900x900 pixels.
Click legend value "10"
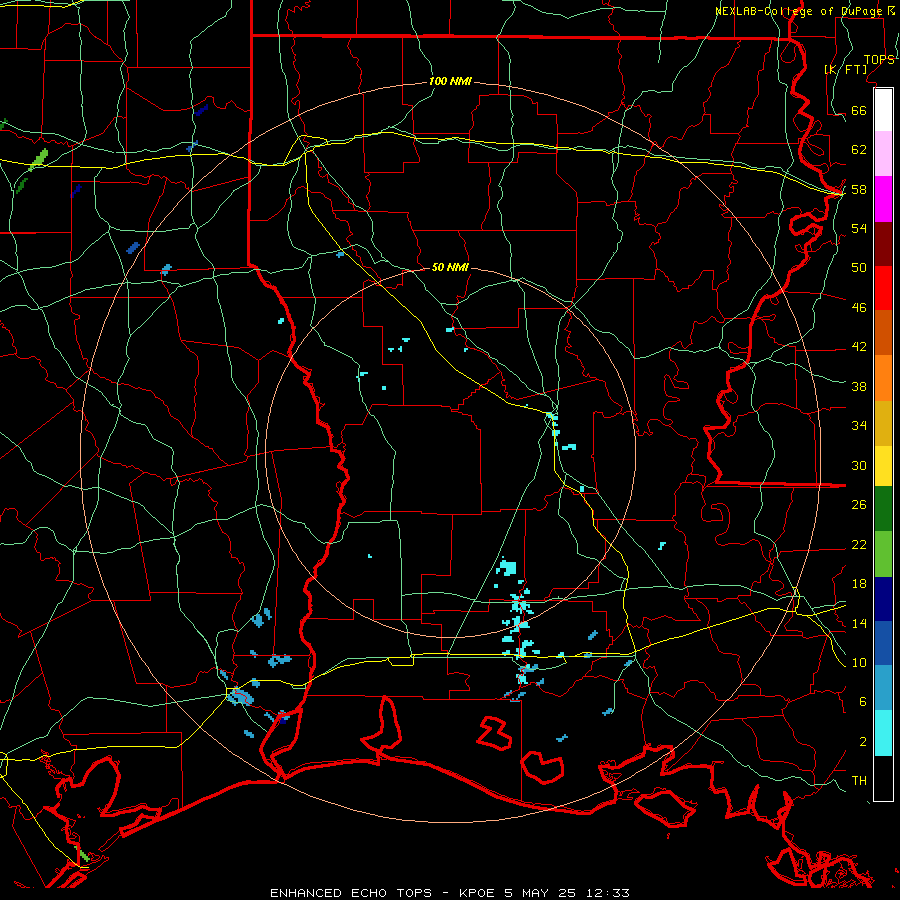[859, 662]
